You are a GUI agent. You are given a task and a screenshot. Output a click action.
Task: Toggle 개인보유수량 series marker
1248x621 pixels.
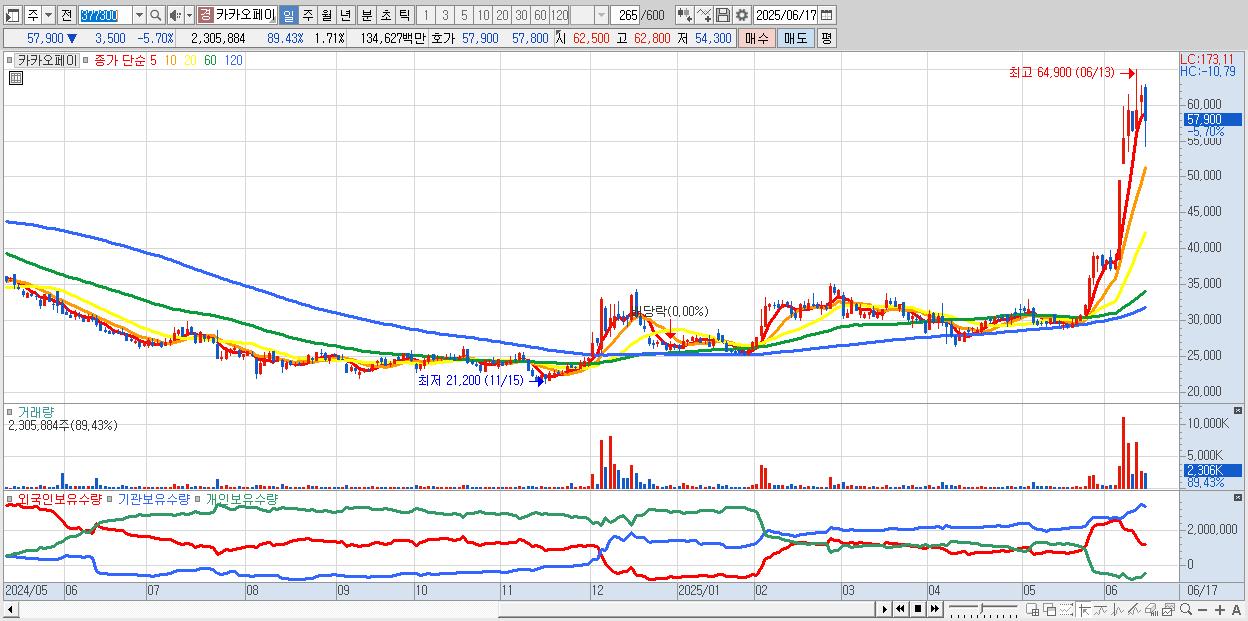[199, 498]
